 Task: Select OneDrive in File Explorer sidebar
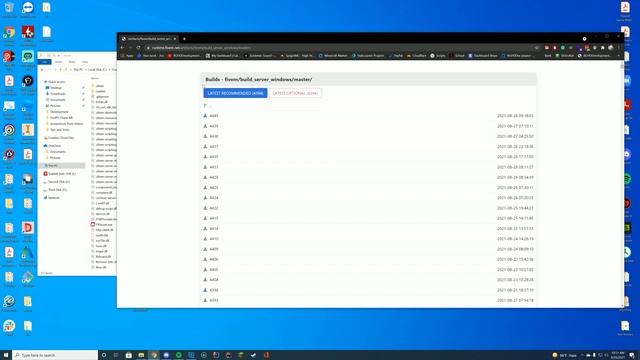click(x=52, y=146)
